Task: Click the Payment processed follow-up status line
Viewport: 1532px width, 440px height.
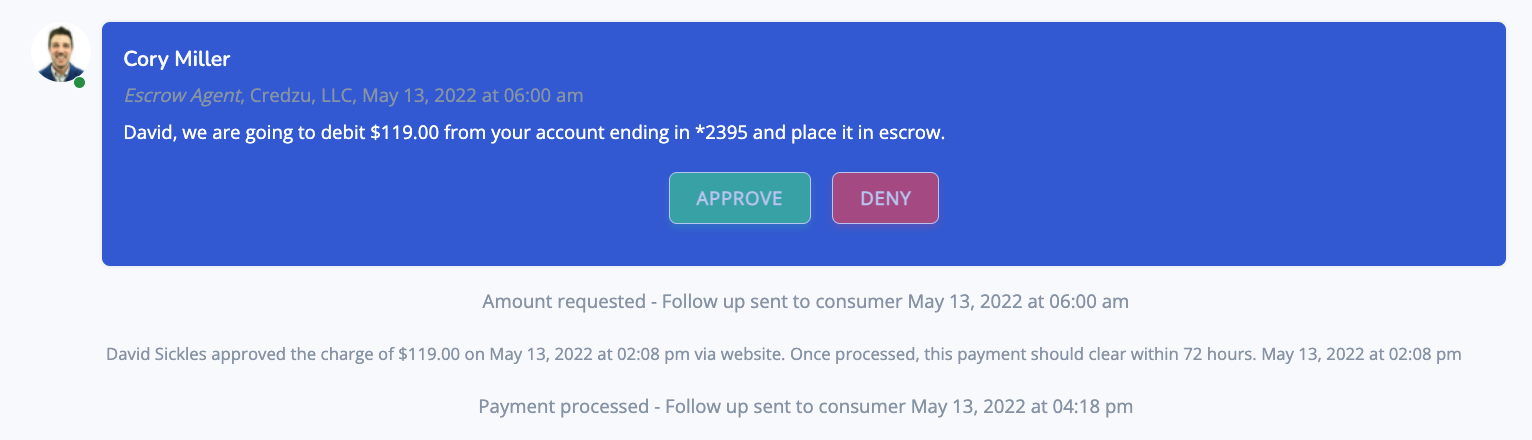Action: 805,407
